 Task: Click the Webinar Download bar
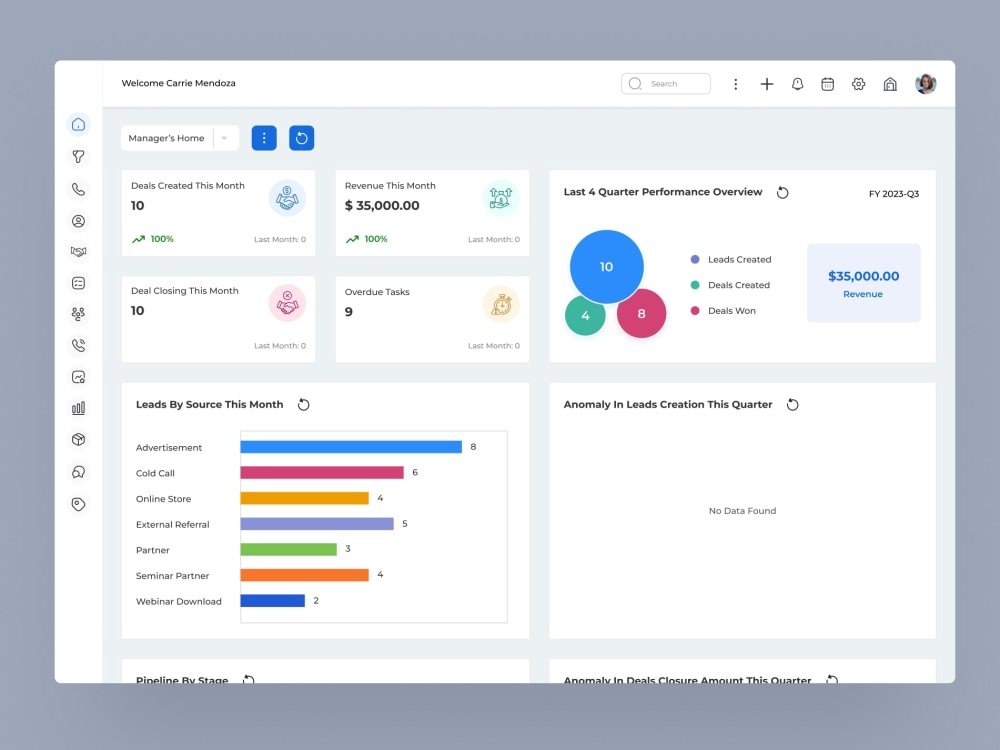click(x=272, y=601)
